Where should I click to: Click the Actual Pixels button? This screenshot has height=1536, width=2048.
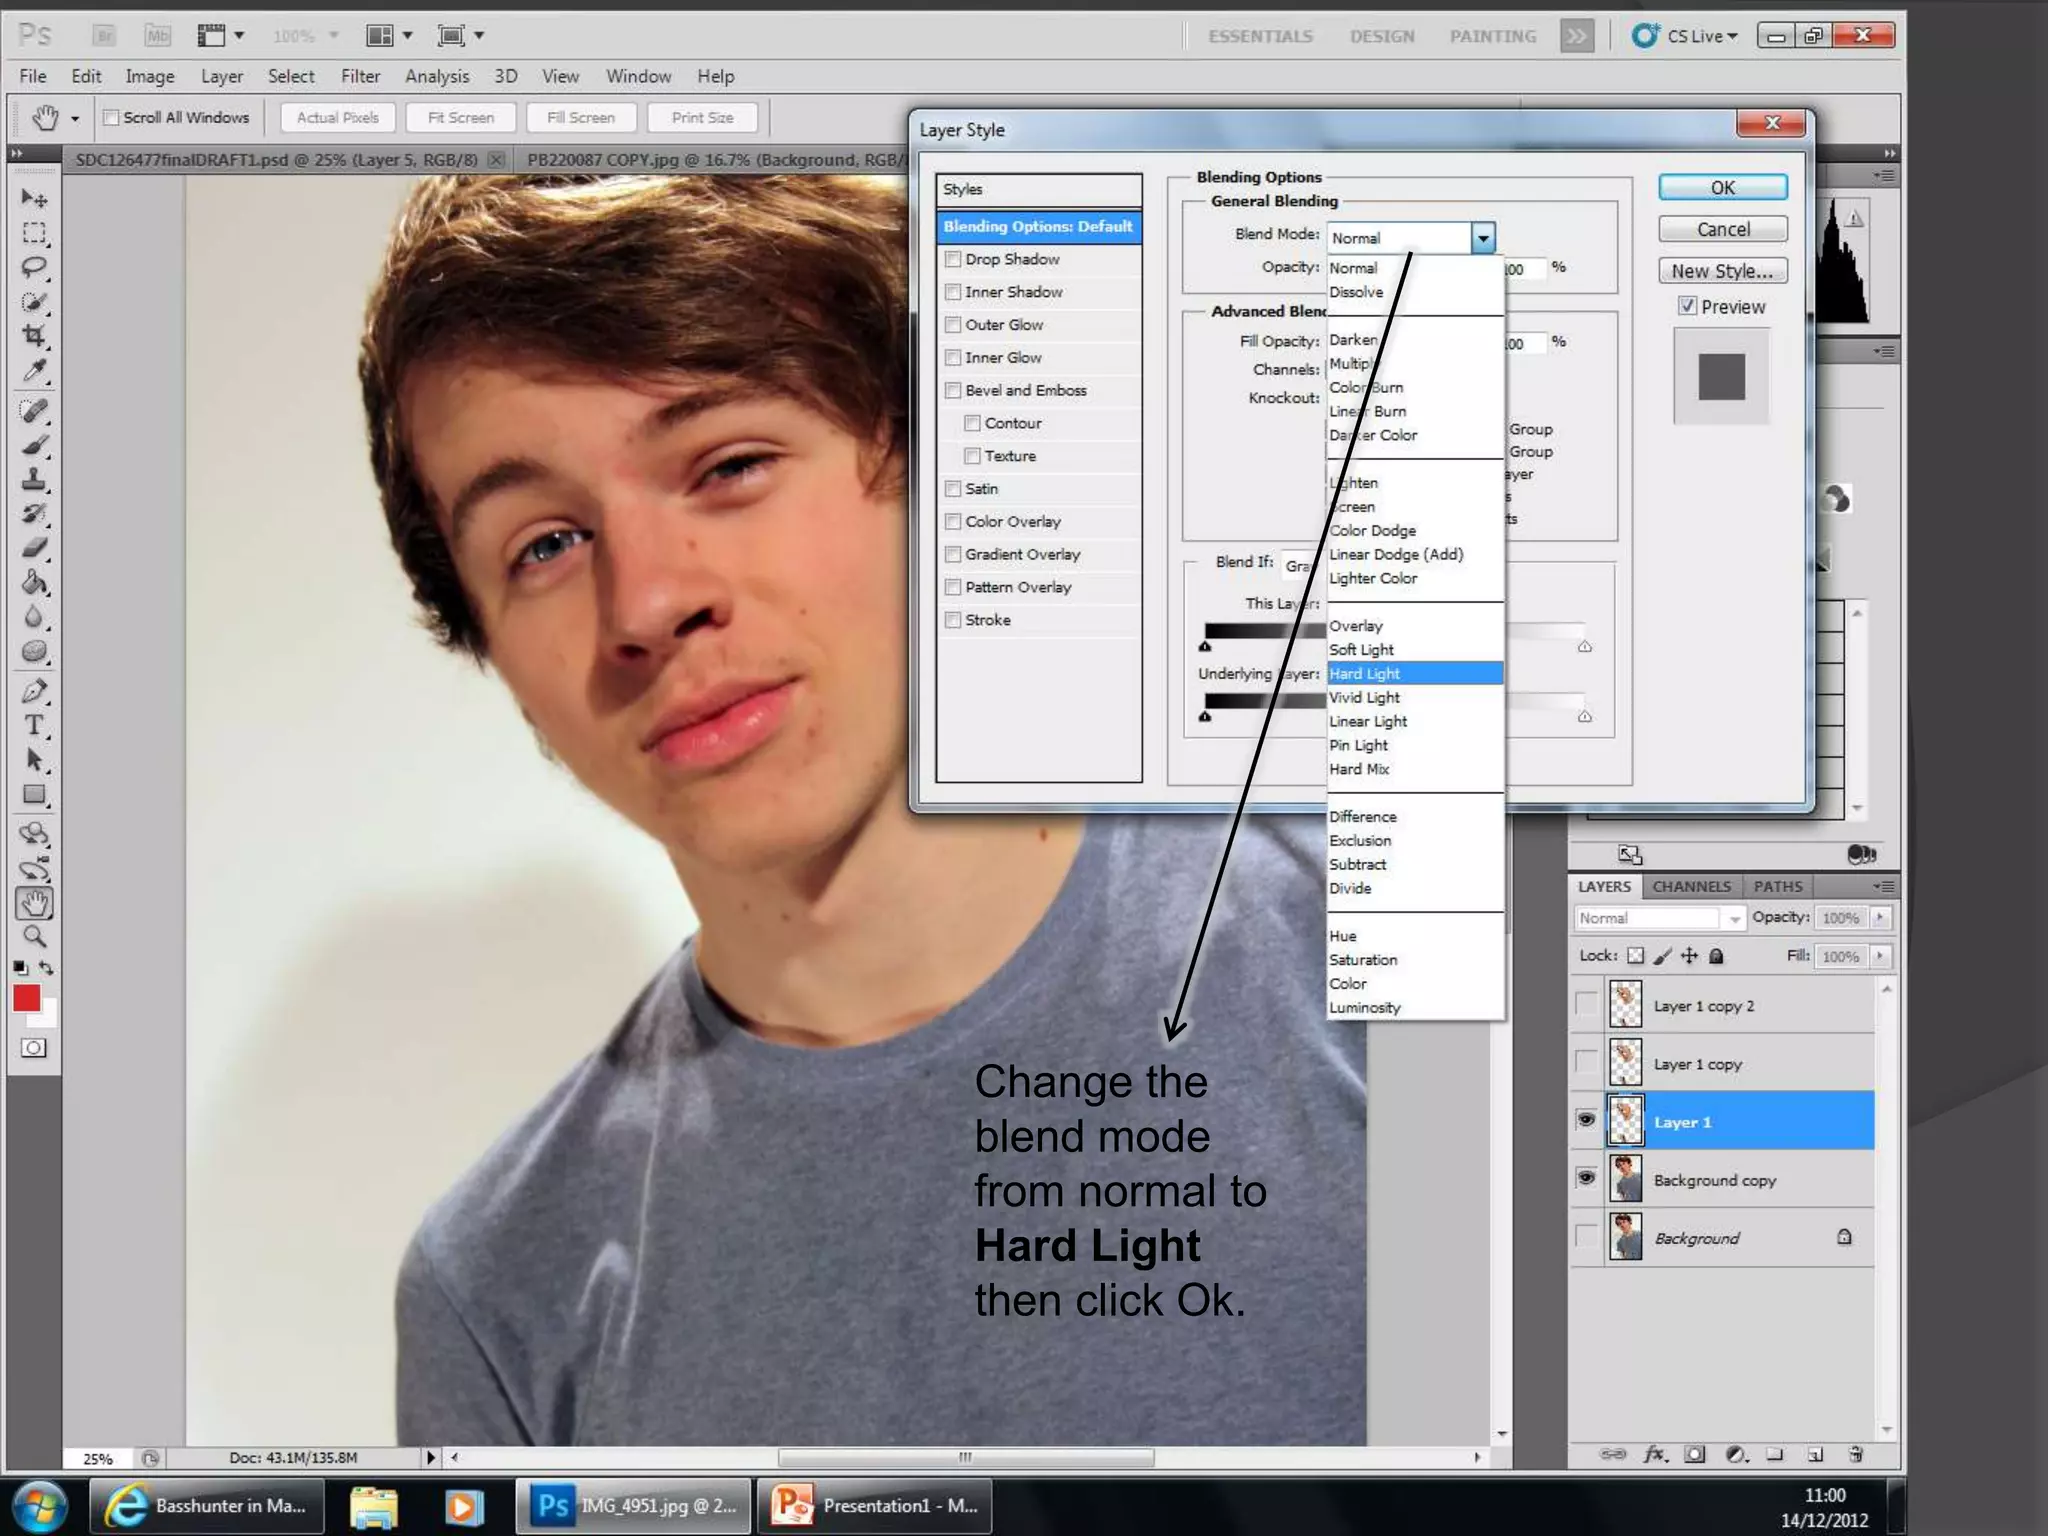pyautogui.click(x=338, y=118)
